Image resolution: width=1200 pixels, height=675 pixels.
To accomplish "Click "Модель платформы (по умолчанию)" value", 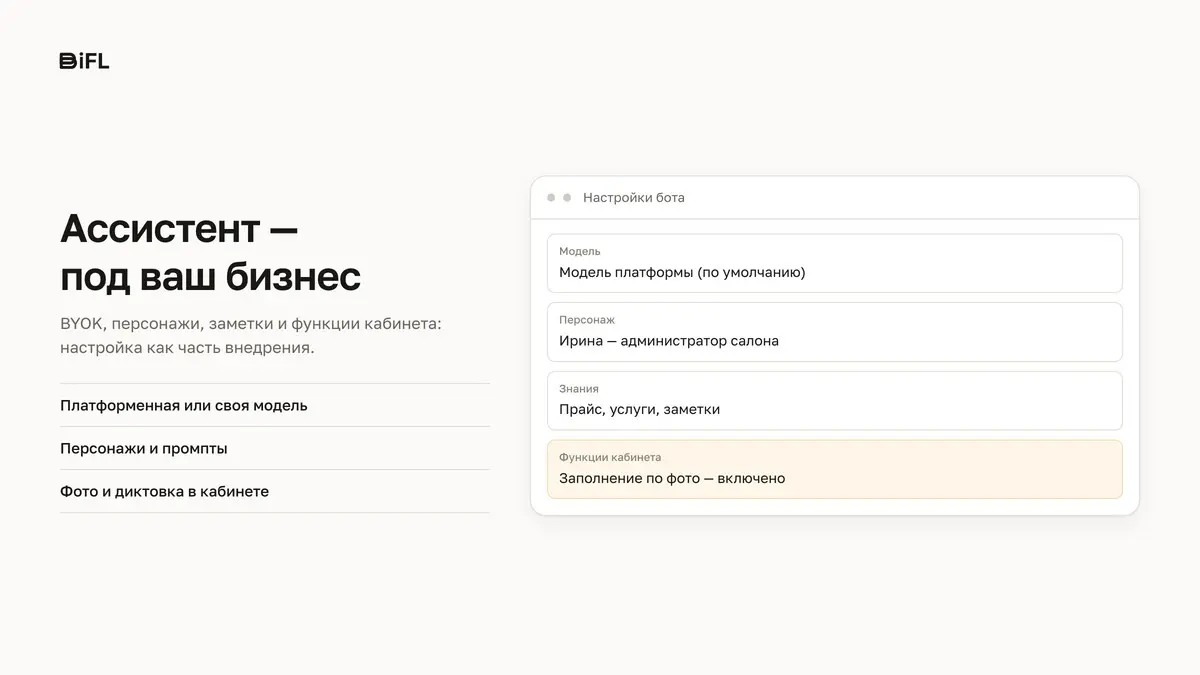I will click(x=682, y=272).
